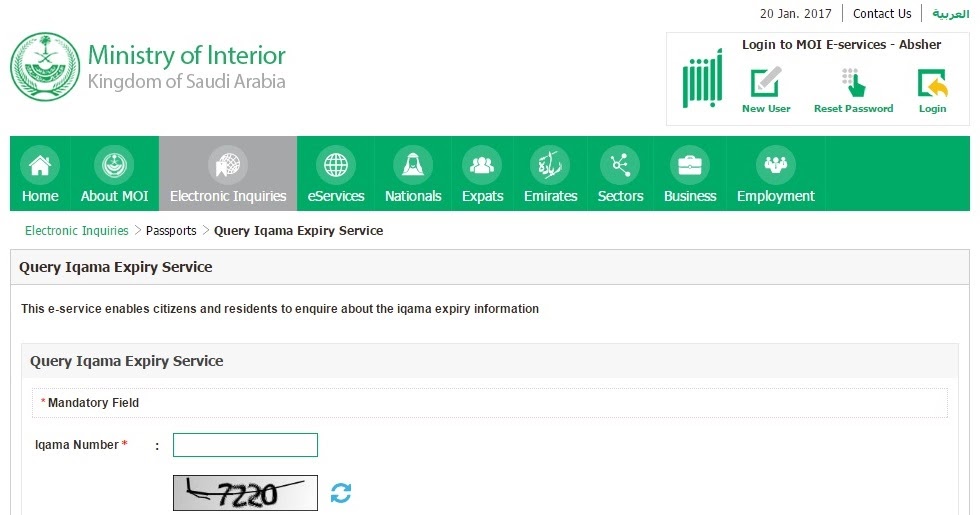Image resolution: width=980 pixels, height=515 pixels.
Task: Click the Ministry of Interior emblem logo
Action: [x=45, y=66]
